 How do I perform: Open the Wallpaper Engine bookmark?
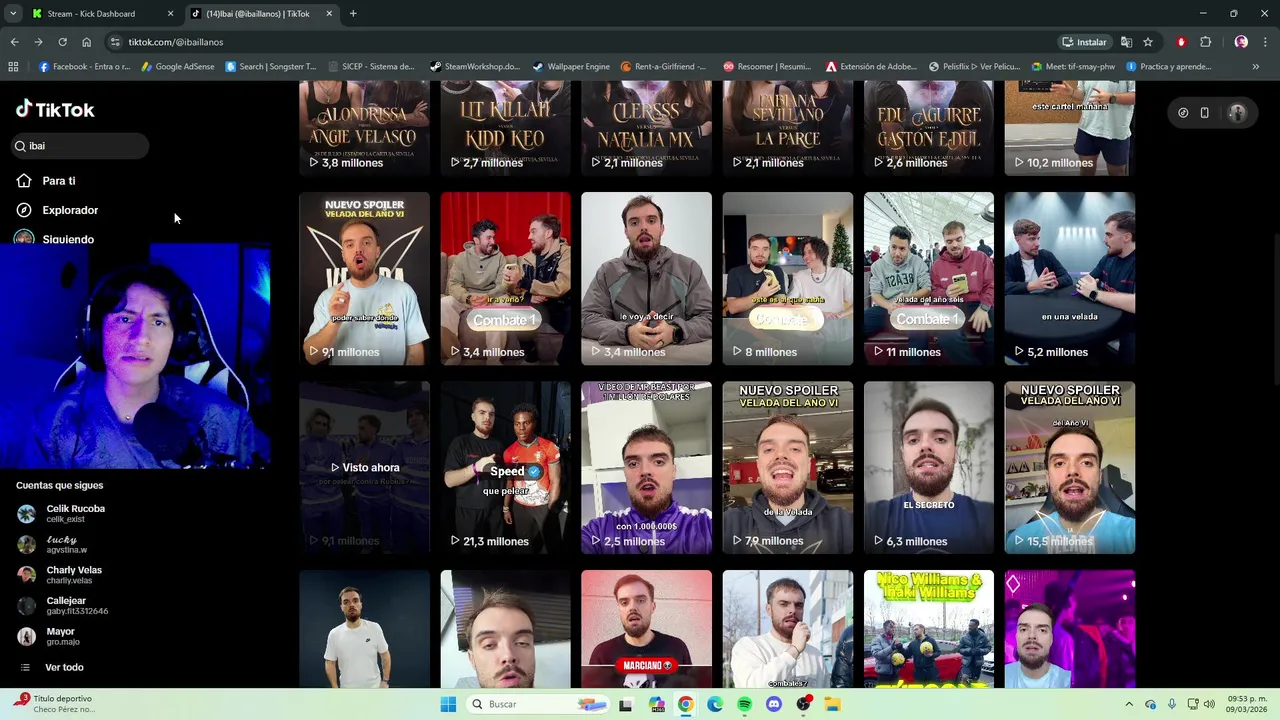pos(571,67)
